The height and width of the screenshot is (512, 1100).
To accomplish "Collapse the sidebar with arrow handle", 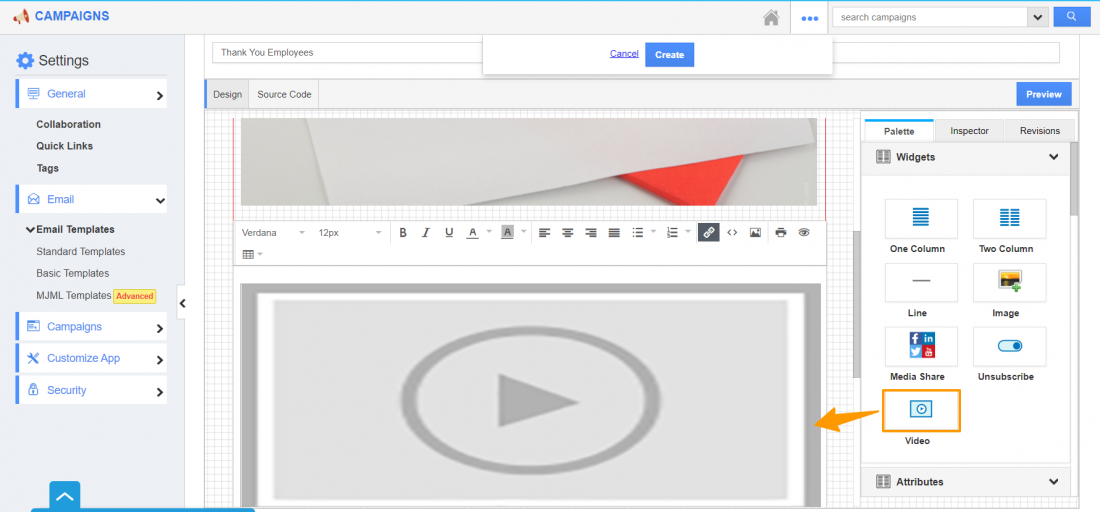I will pos(182,303).
